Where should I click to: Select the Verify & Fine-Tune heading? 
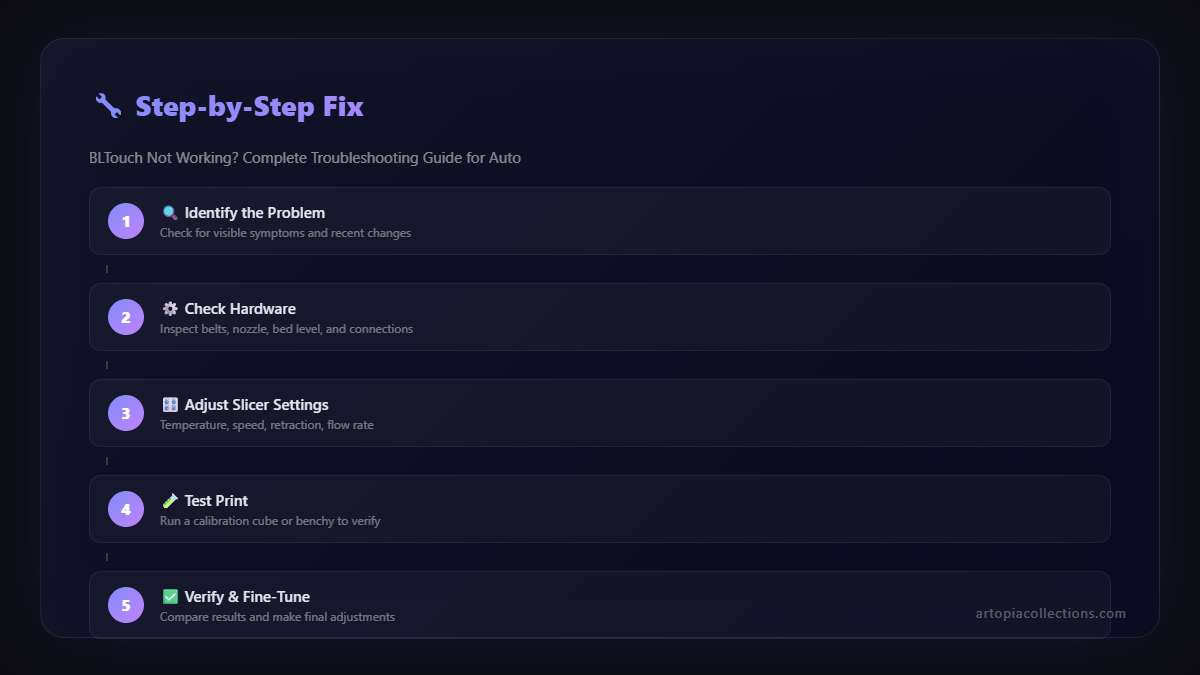coord(247,597)
